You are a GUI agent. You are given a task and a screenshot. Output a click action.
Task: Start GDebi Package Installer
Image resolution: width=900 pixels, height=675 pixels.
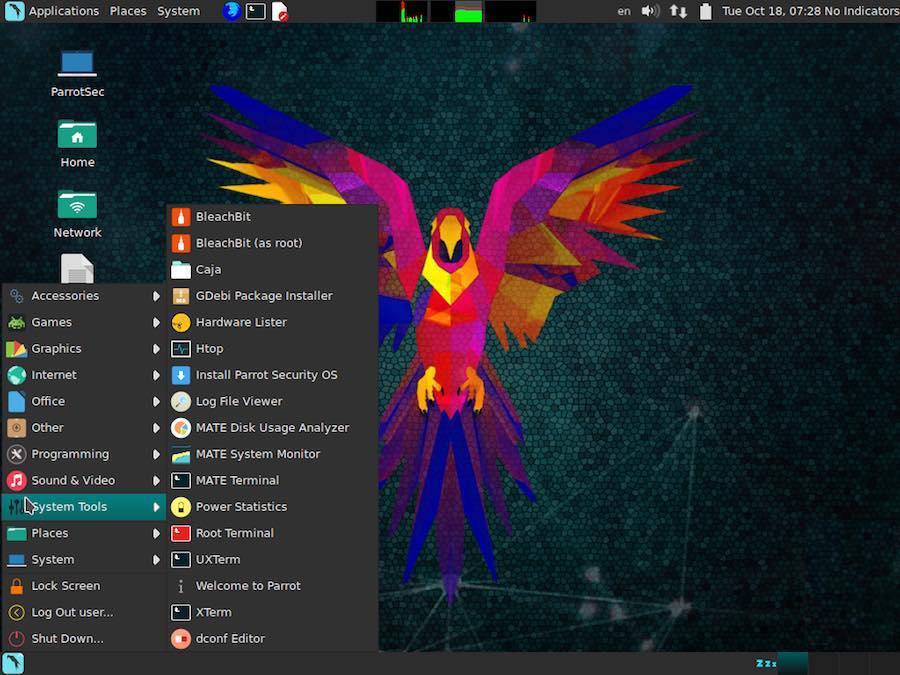[273, 296]
